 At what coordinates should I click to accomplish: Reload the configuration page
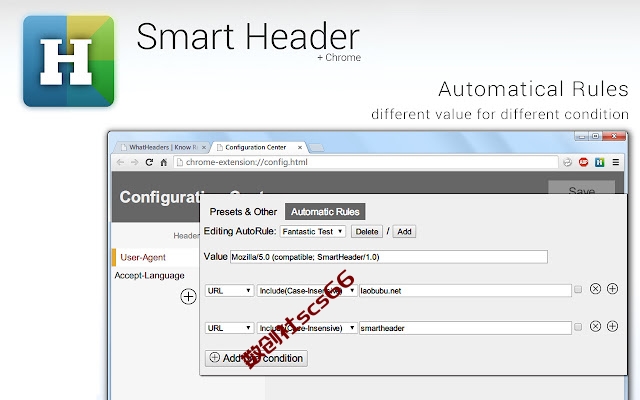(x=149, y=162)
